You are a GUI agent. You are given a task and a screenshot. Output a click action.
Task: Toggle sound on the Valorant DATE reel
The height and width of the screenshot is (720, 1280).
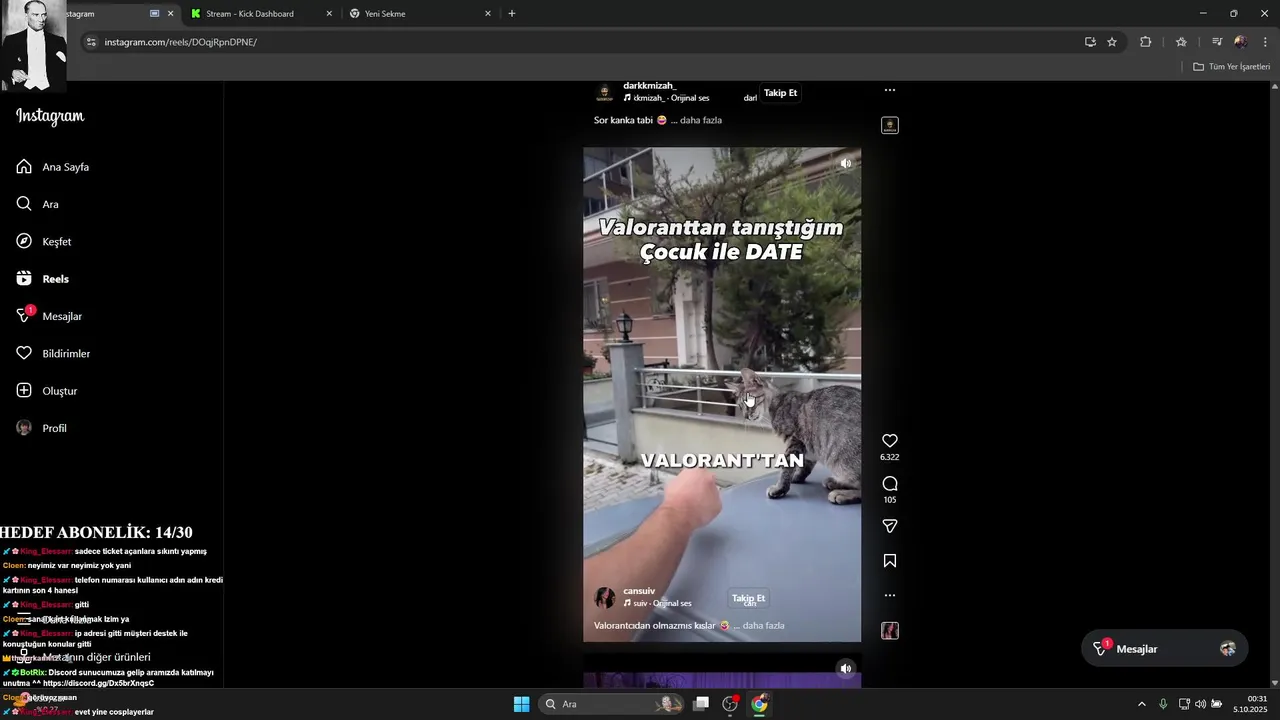pos(846,163)
